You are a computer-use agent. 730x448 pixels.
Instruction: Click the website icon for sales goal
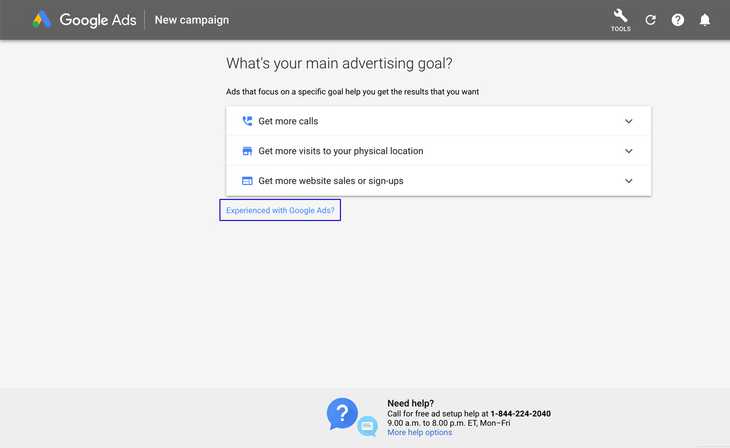click(x=247, y=181)
